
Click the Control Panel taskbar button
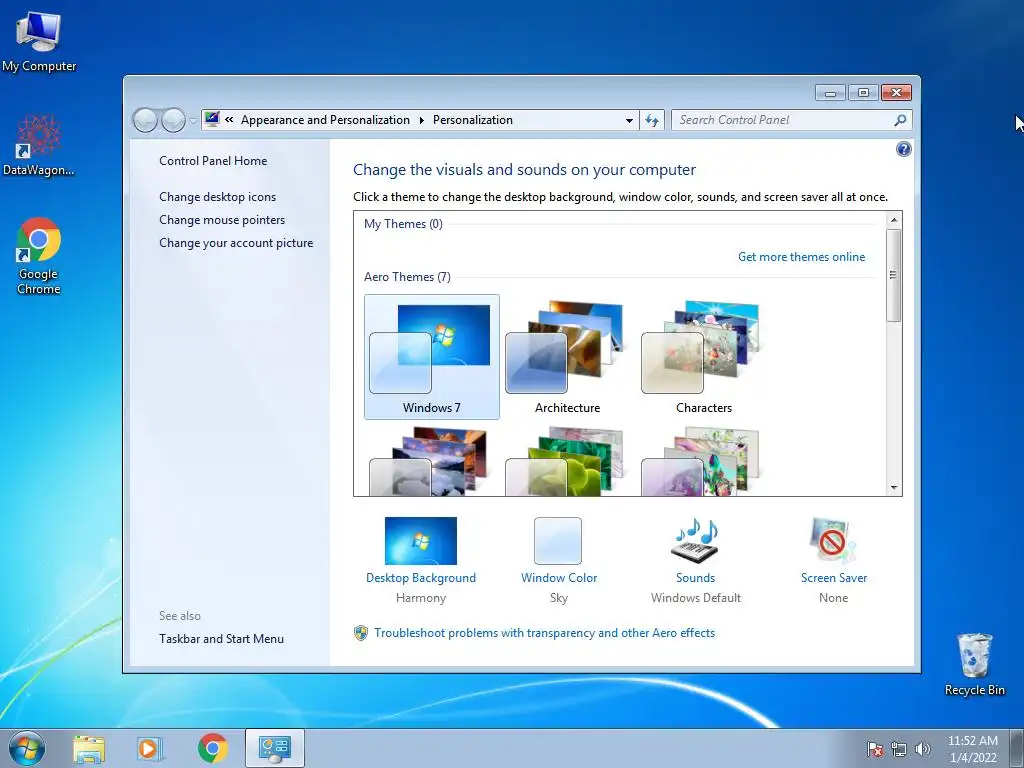click(x=274, y=748)
